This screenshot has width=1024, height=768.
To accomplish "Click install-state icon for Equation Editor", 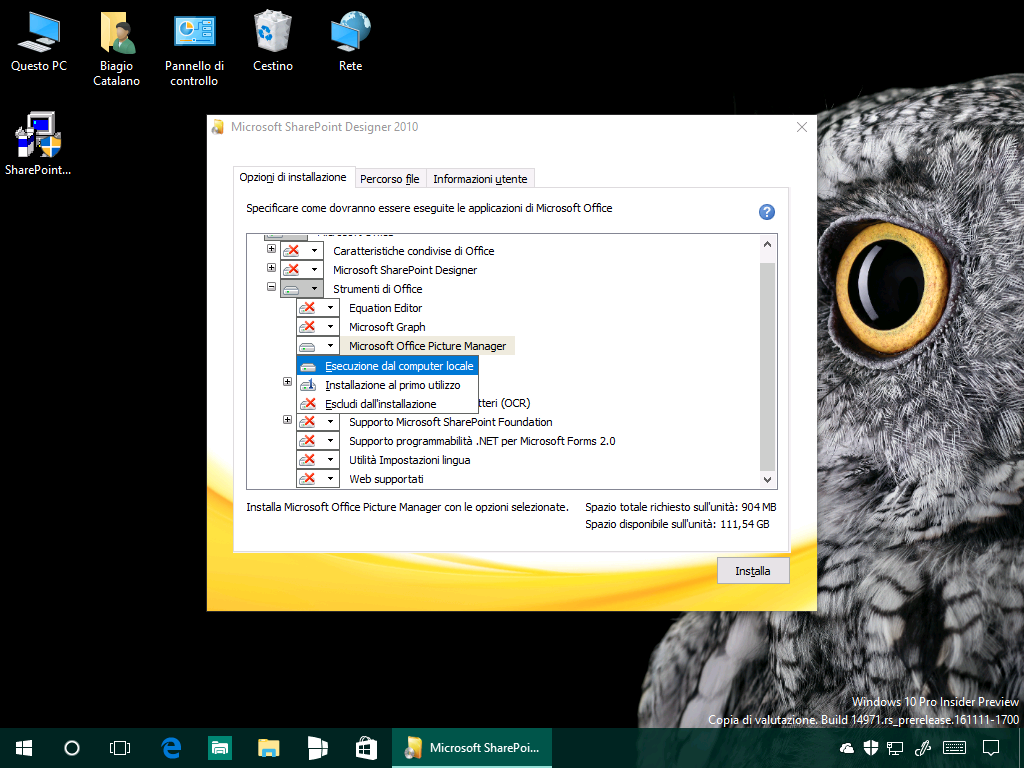I will click(x=308, y=308).
